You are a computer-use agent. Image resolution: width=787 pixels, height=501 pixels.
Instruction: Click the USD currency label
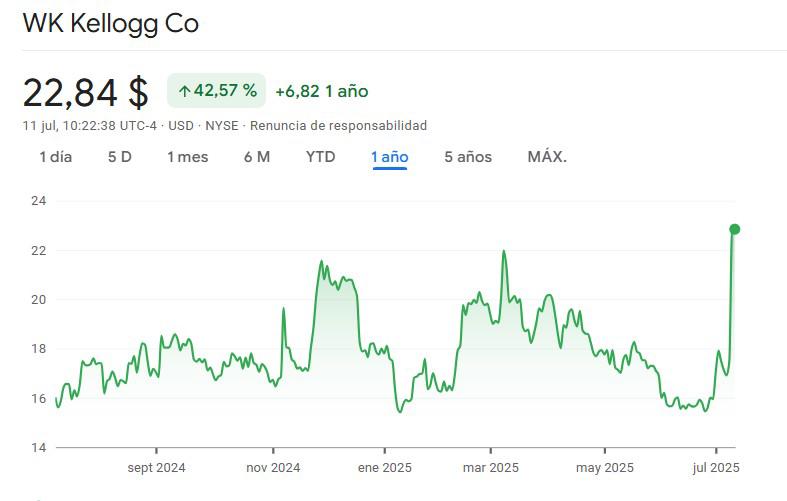(x=181, y=126)
